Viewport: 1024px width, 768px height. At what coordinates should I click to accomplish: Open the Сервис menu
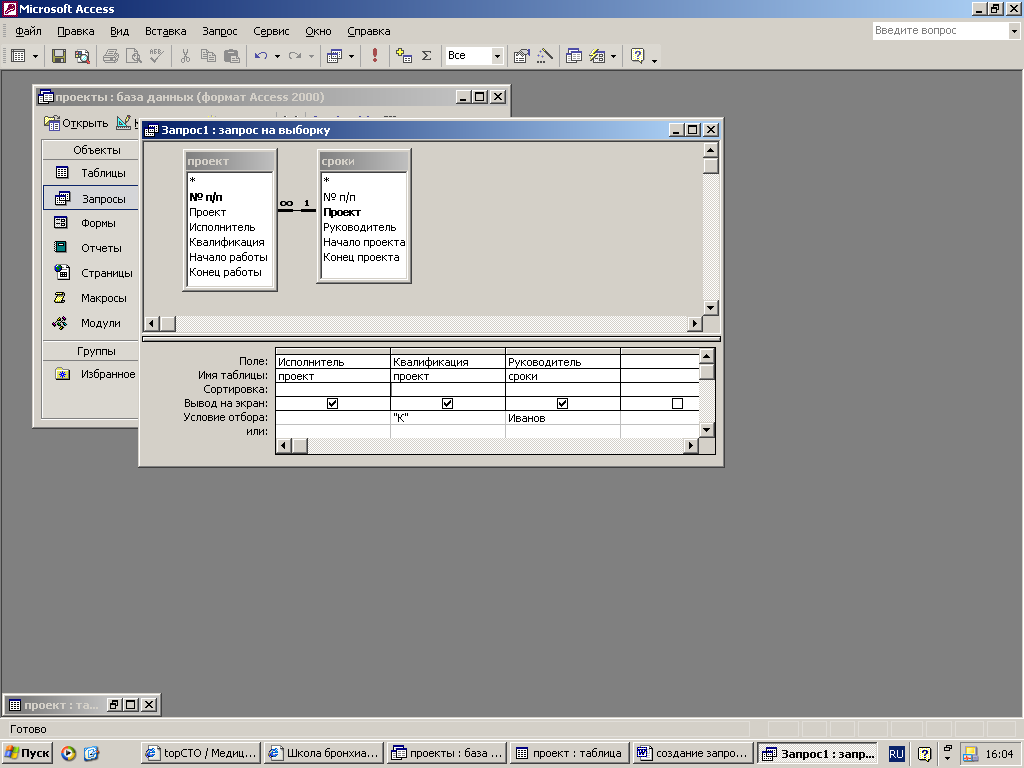271,31
